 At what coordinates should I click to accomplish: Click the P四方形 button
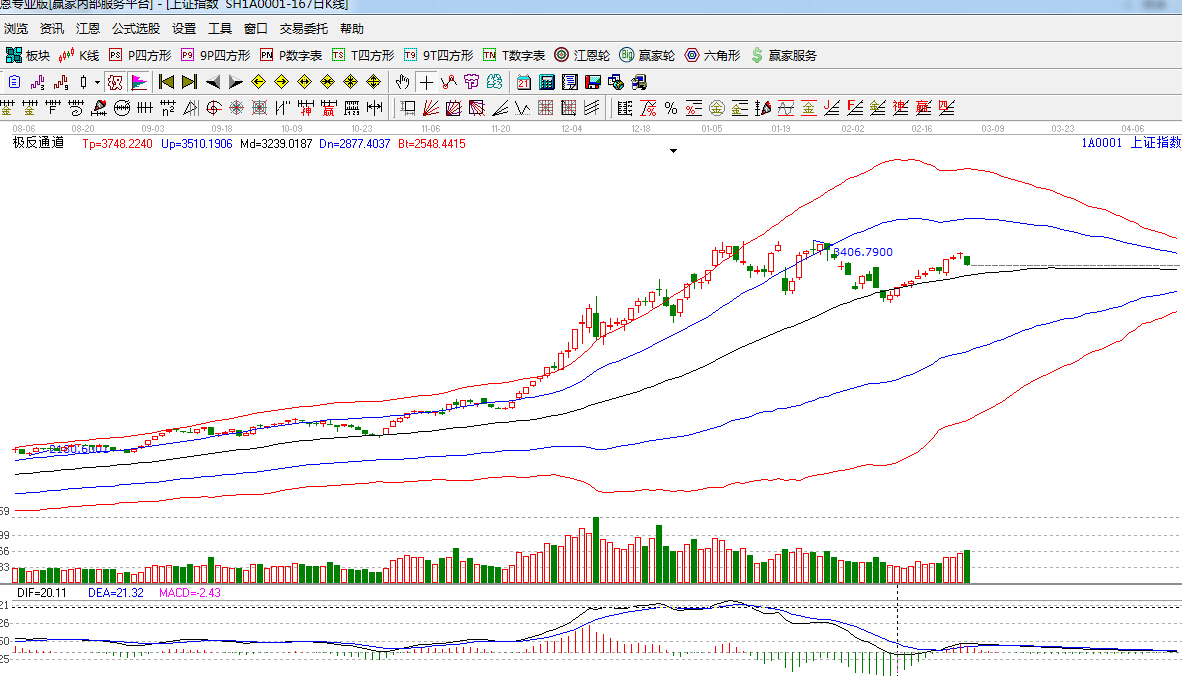(140, 55)
